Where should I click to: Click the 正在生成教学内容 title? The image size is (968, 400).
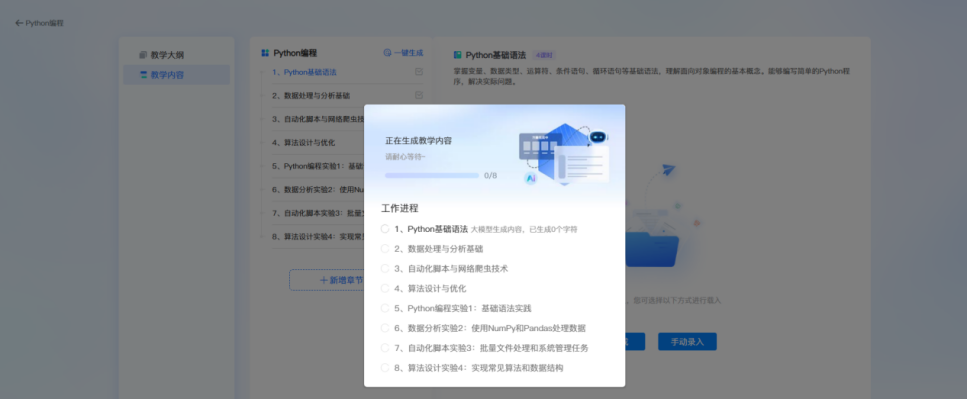tap(419, 141)
